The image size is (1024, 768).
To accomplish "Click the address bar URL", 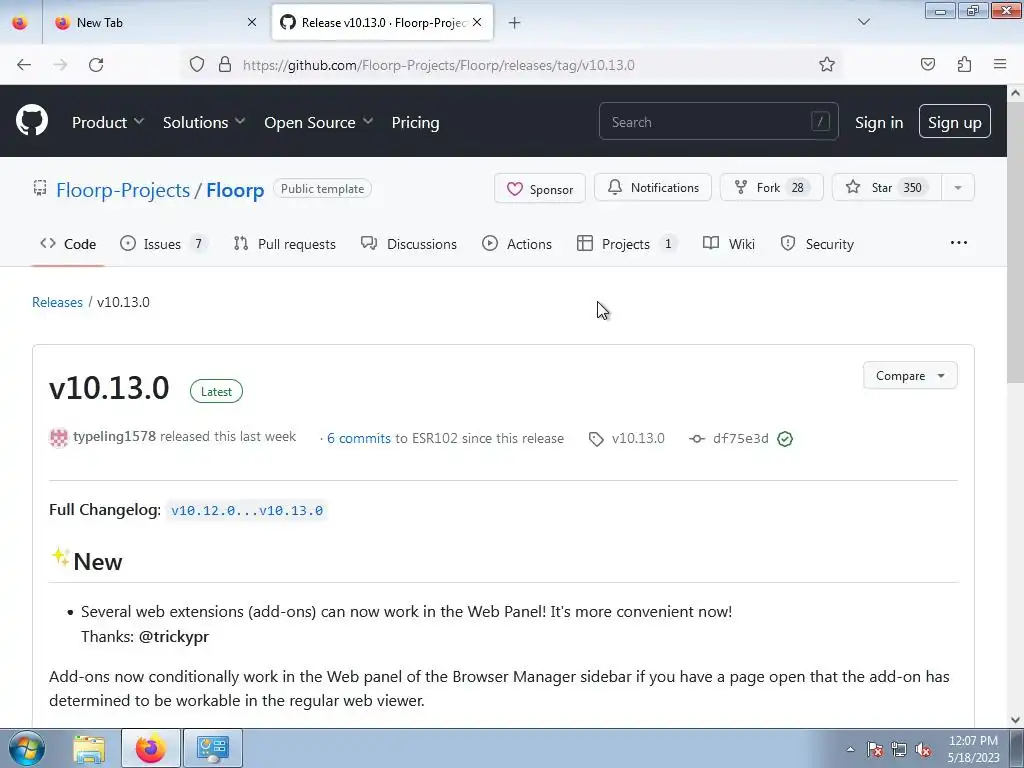I will 438,65.
